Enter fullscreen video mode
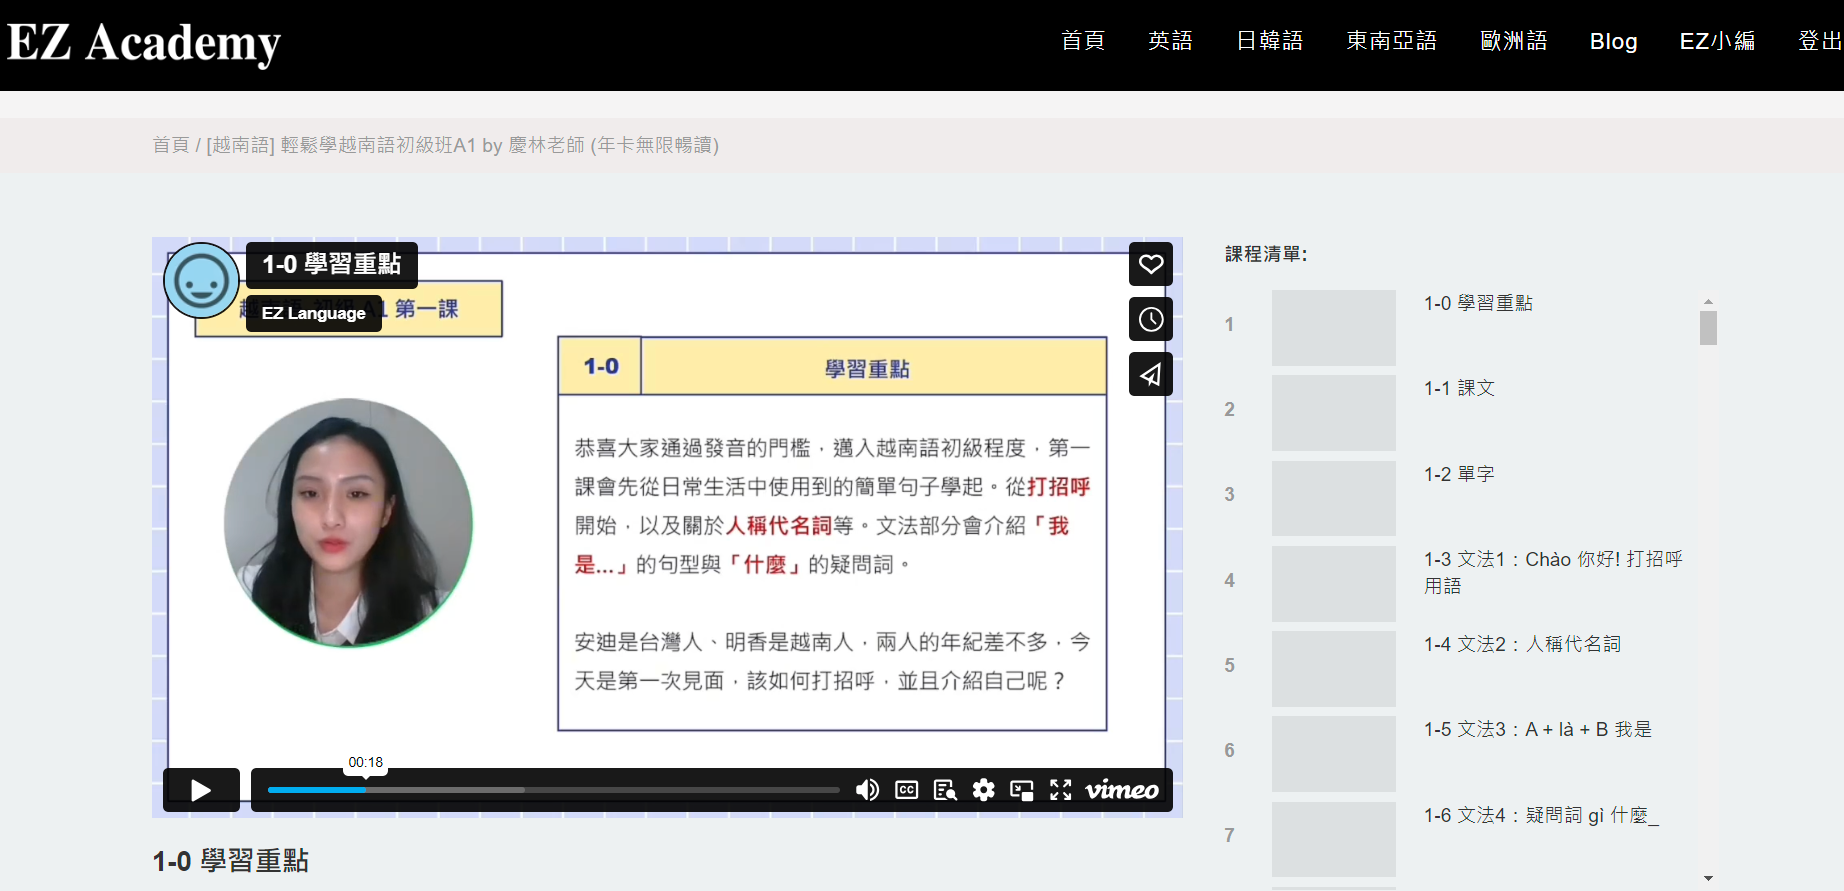1844x891 pixels. click(x=1060, y=790)
